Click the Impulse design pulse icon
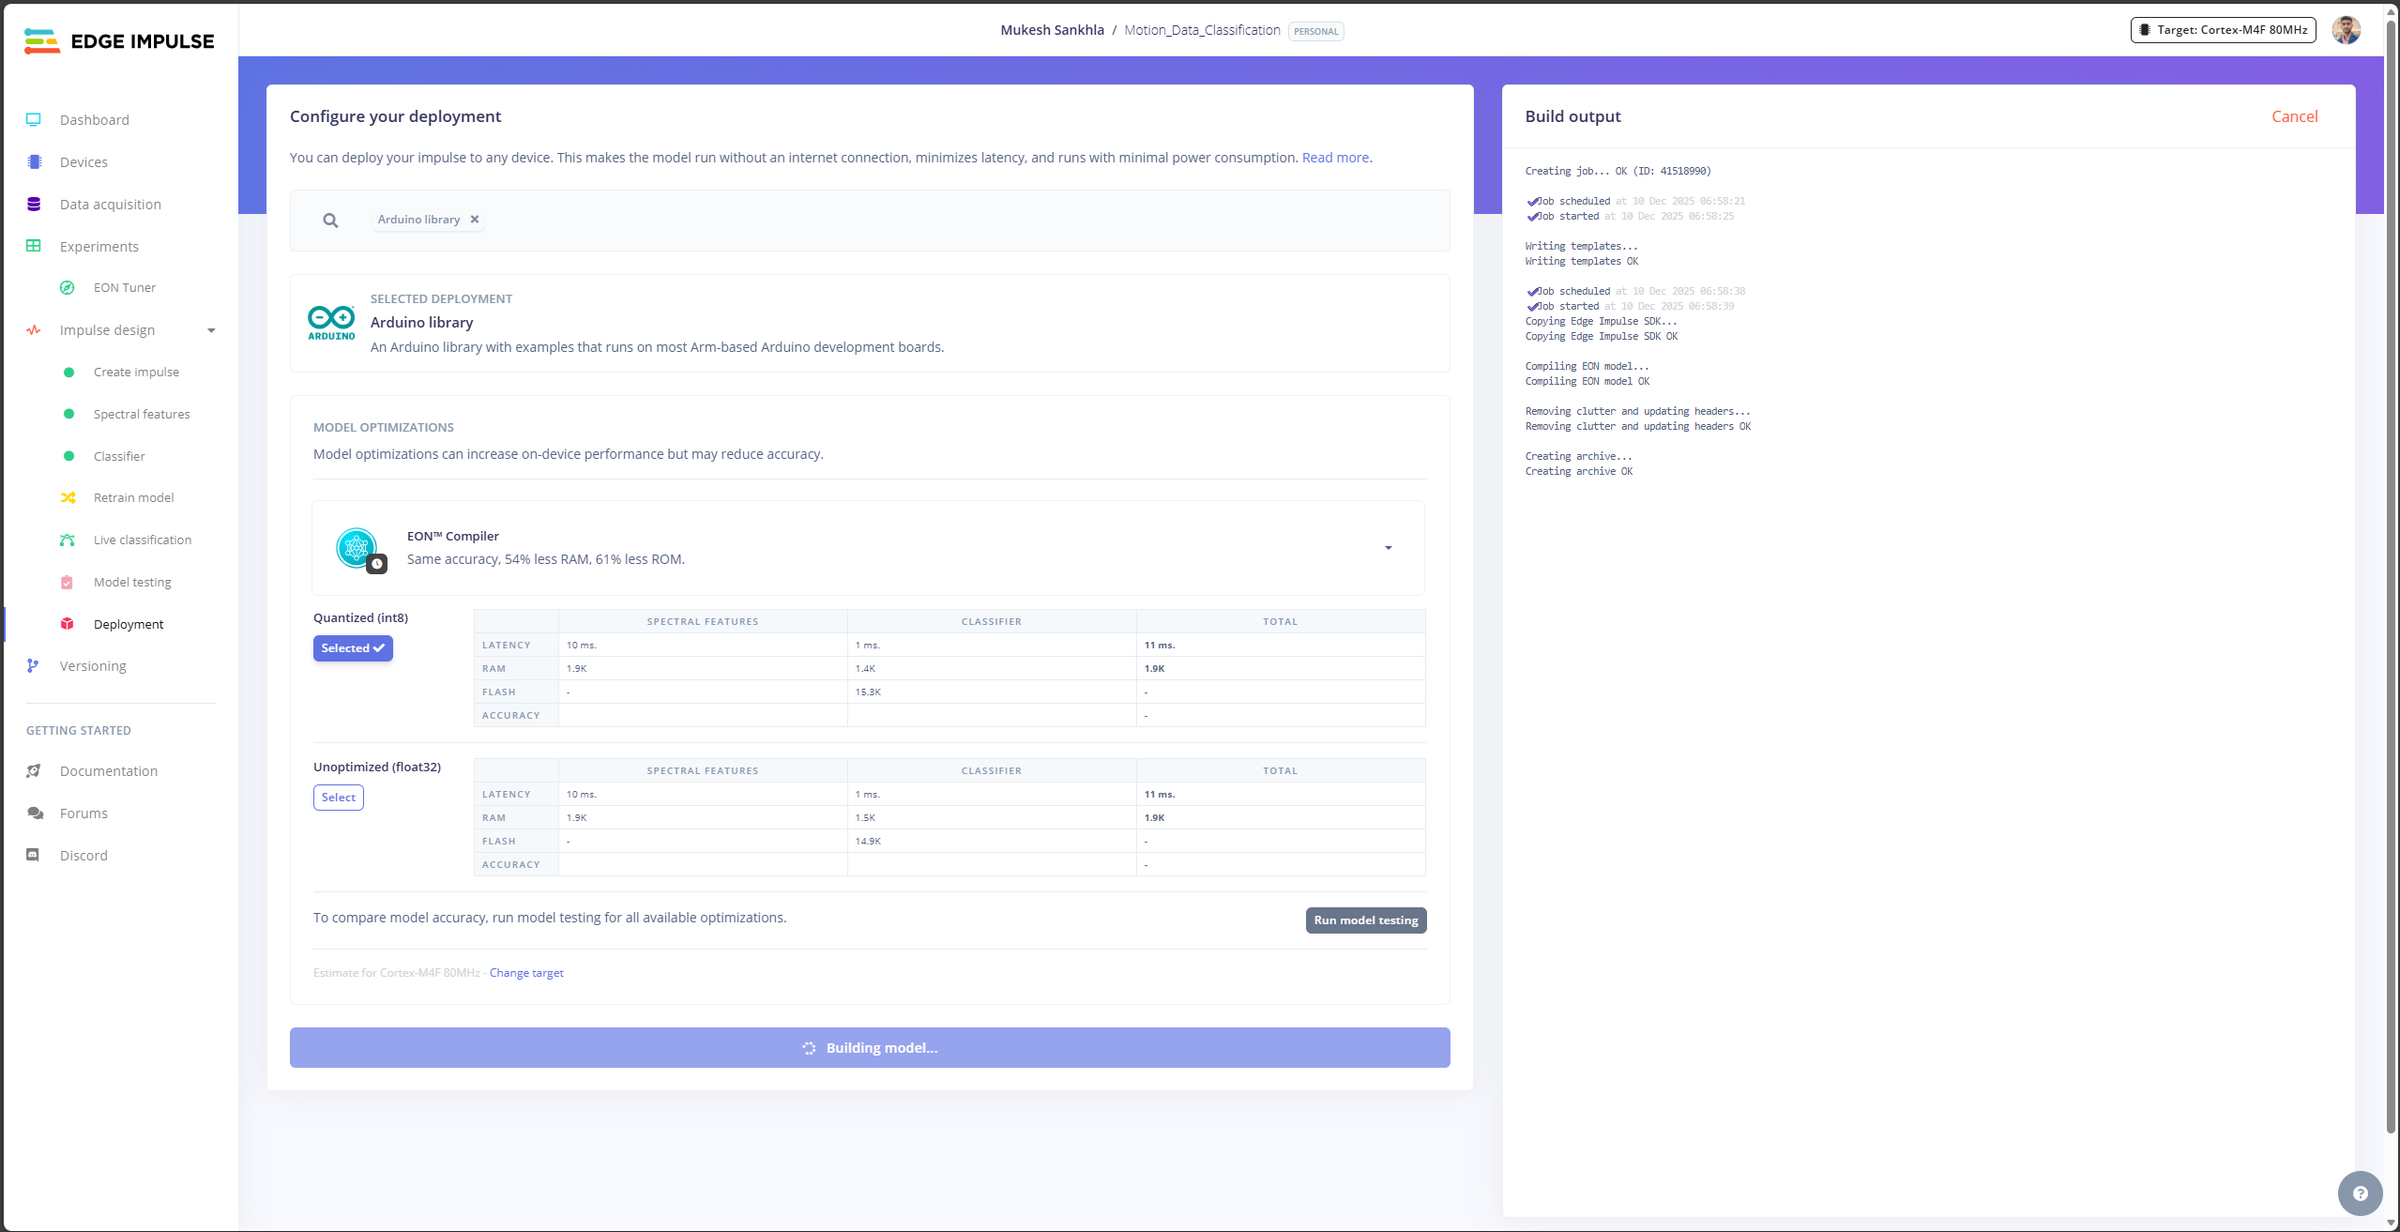The height and width of the screenshot is (1232, 2400). click(x=34, y=330)
